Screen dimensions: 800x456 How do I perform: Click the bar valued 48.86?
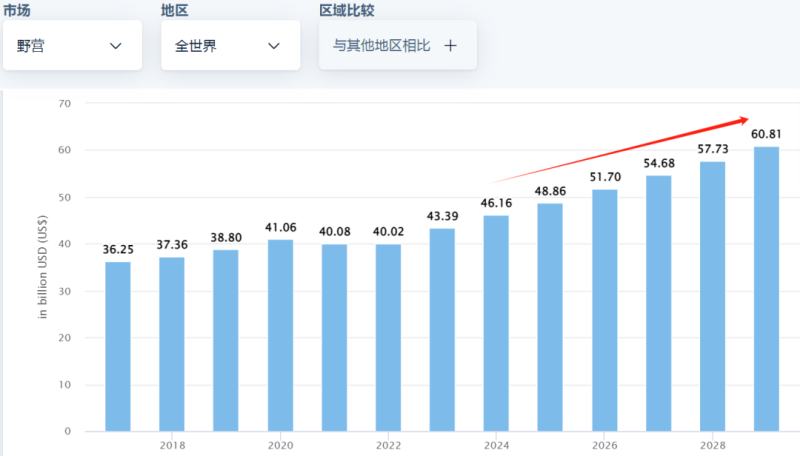click(550, 317)
